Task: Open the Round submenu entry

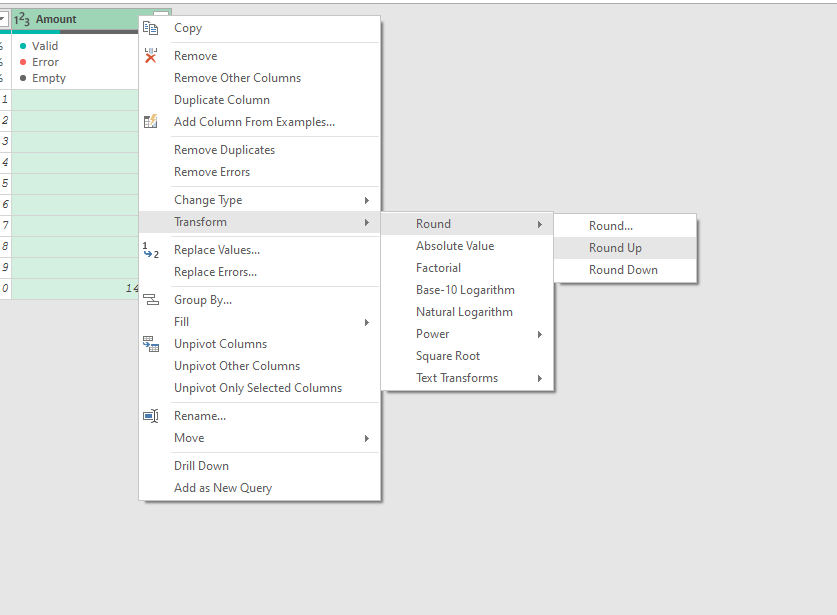Action: pyautogui.click(x=467, y=224)
